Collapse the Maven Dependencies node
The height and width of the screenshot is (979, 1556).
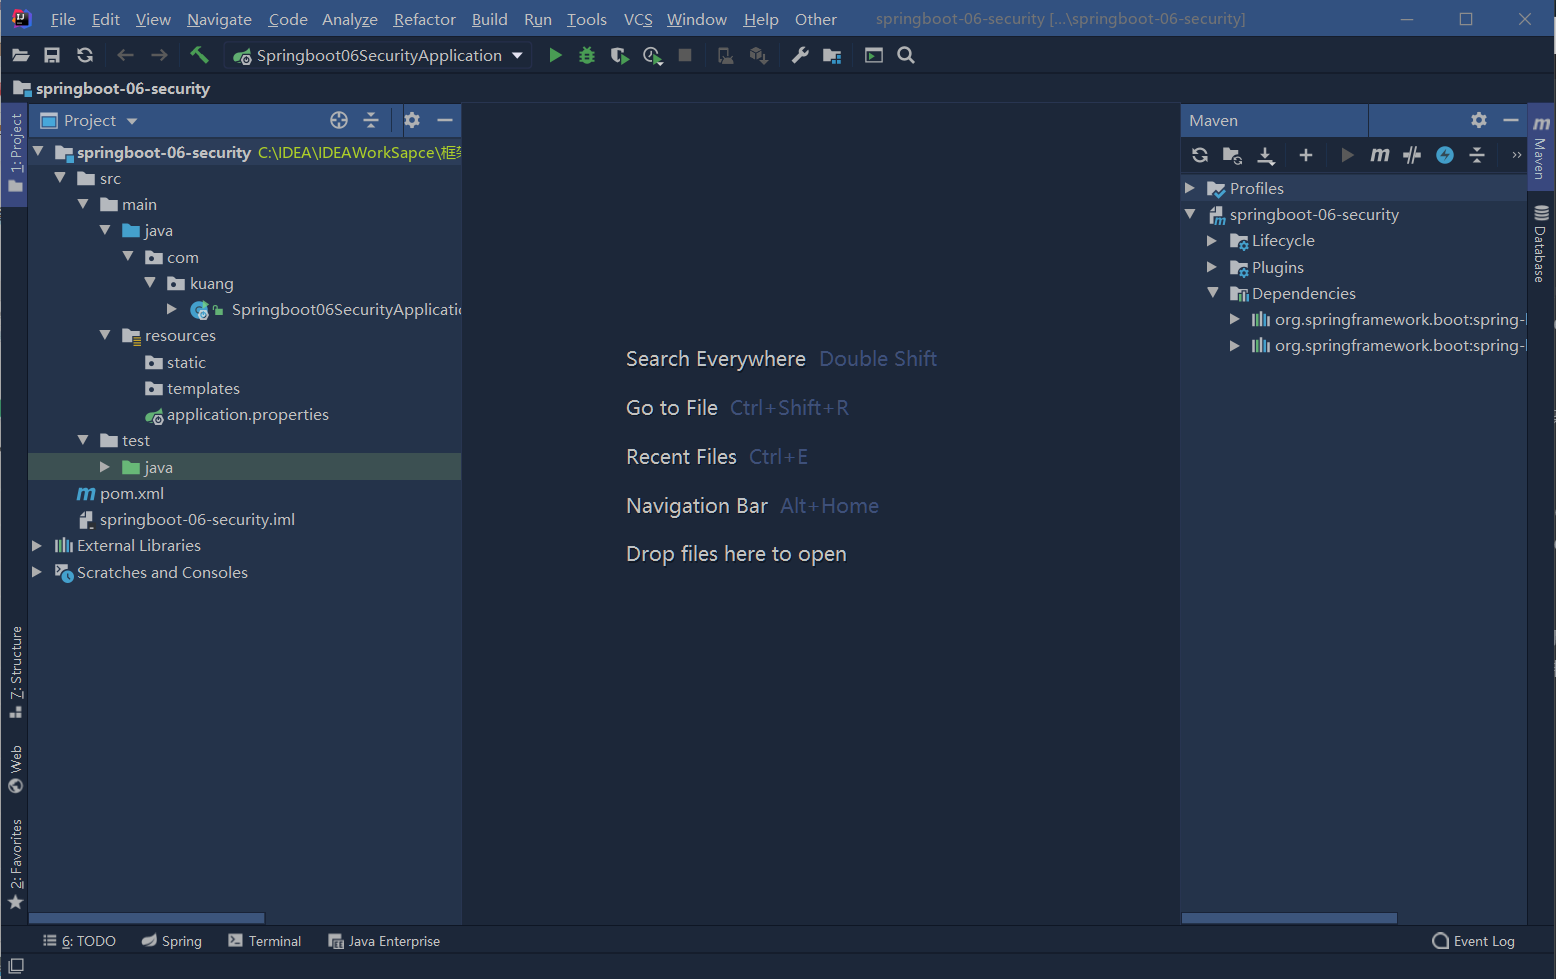click(1212, 293)
